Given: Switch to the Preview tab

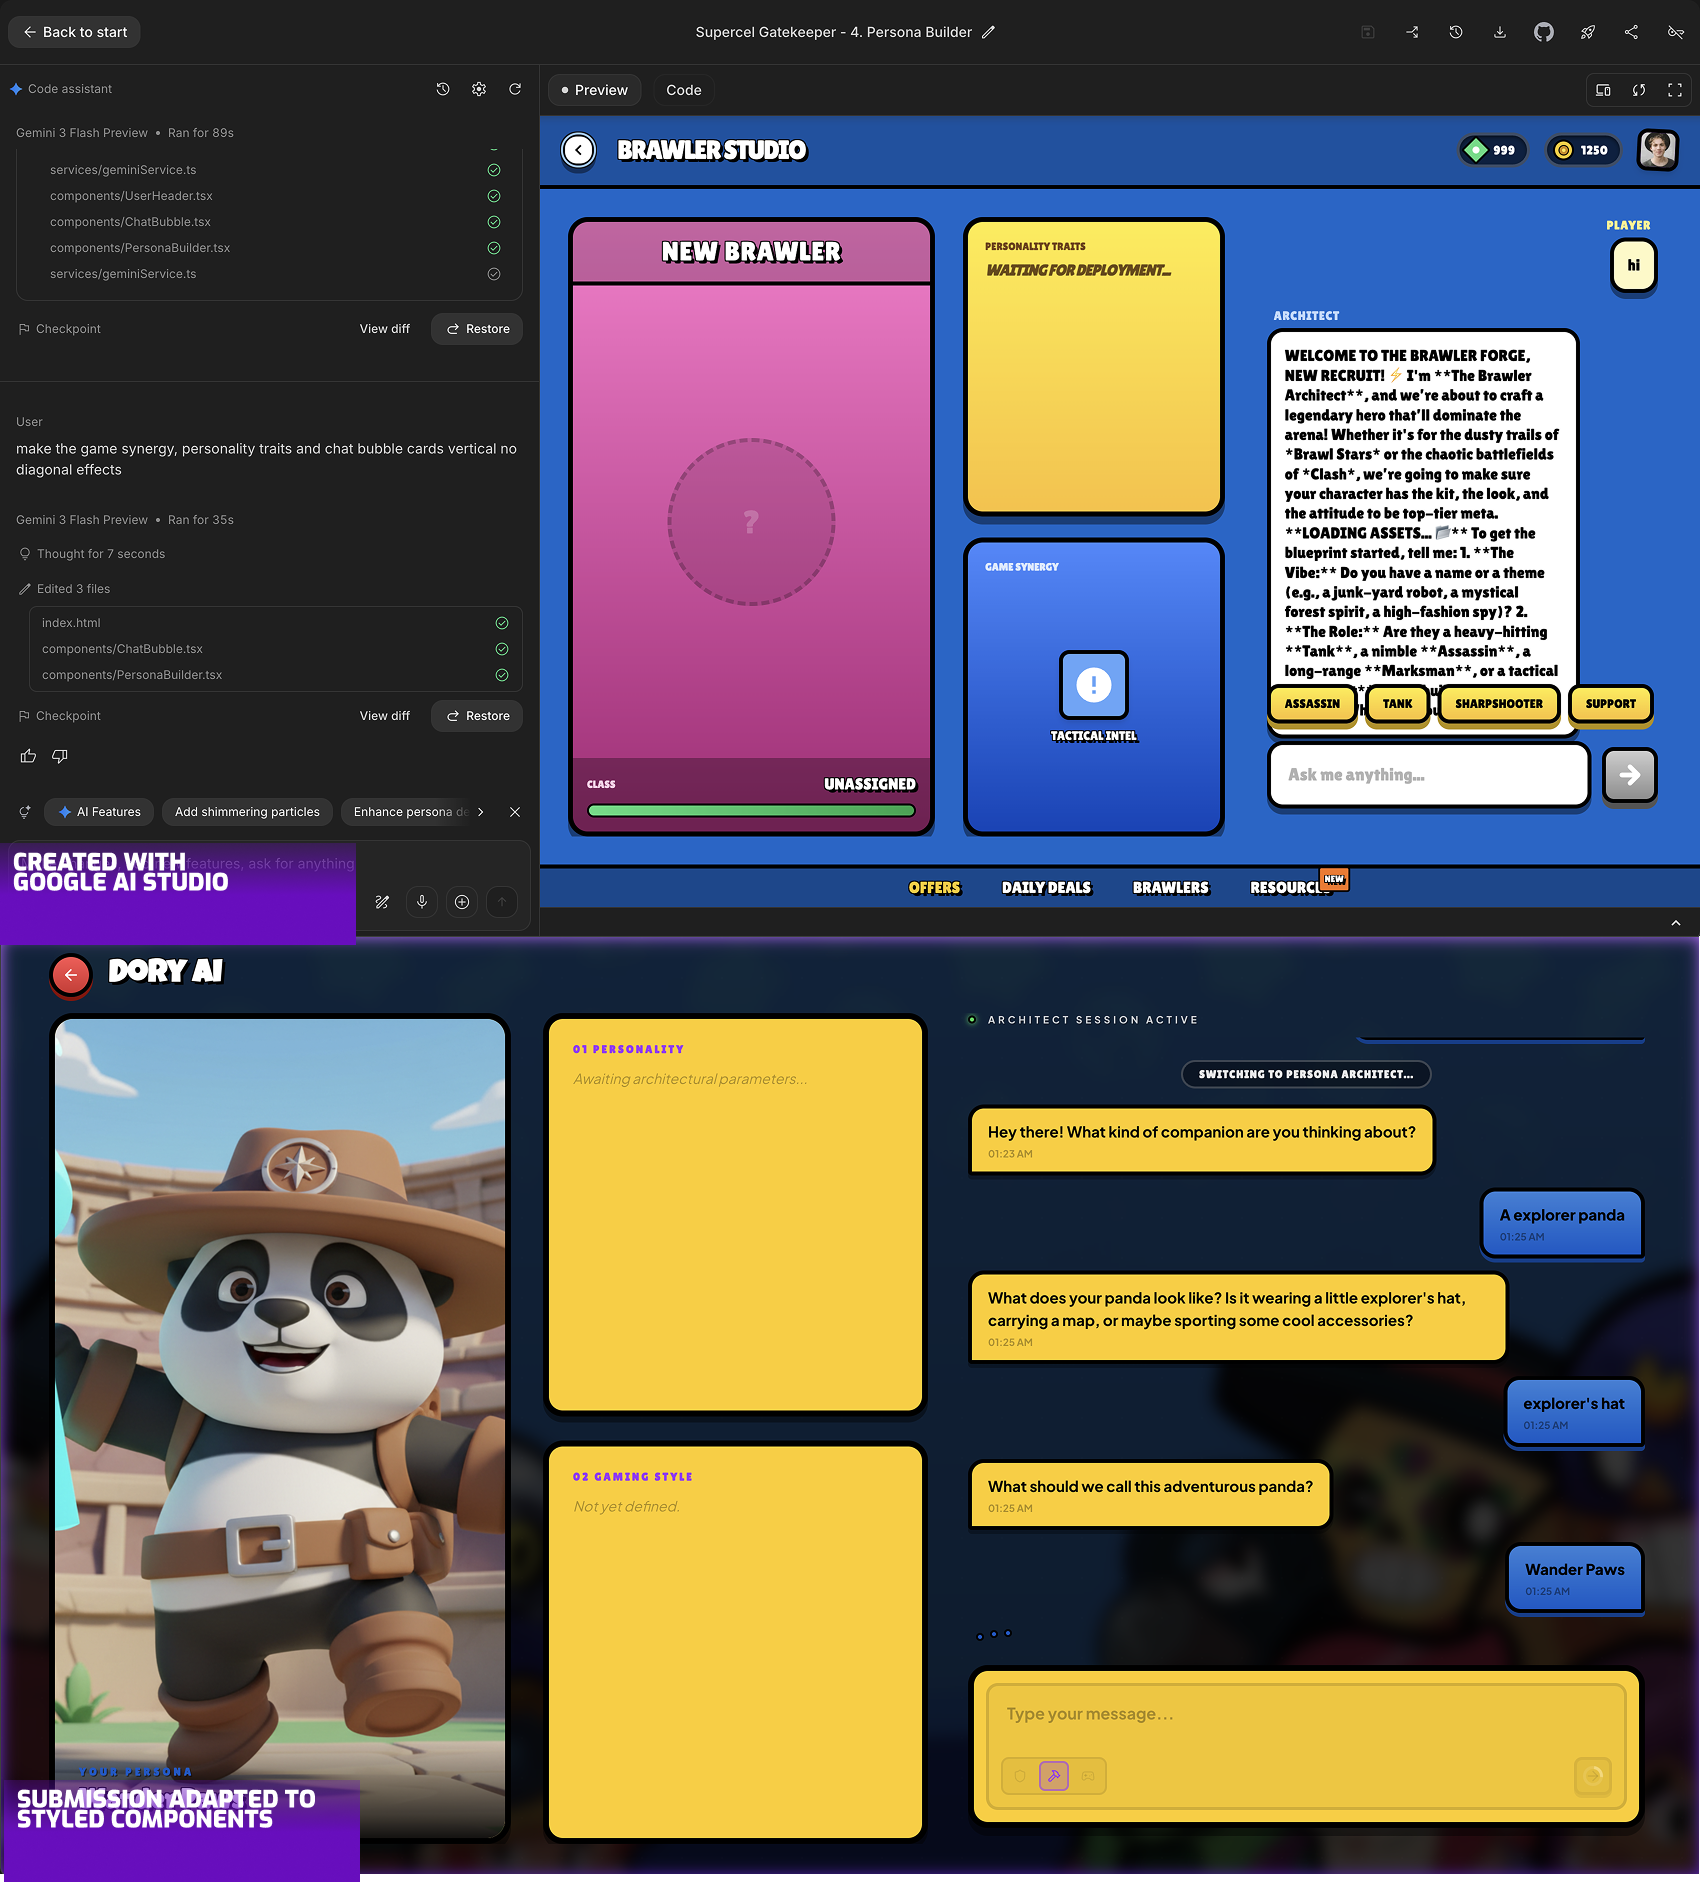Looking at the screenshot, I should 594,90.
